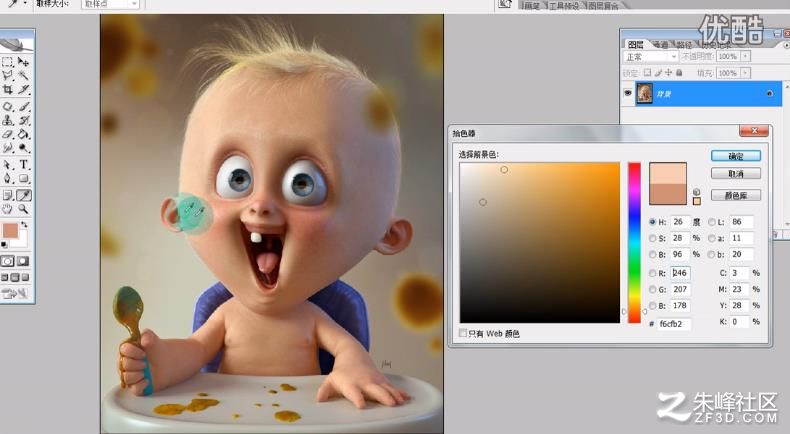Select the Paint Bucket tool
Screen dimensions: 790x434
[x=23, y=135]
